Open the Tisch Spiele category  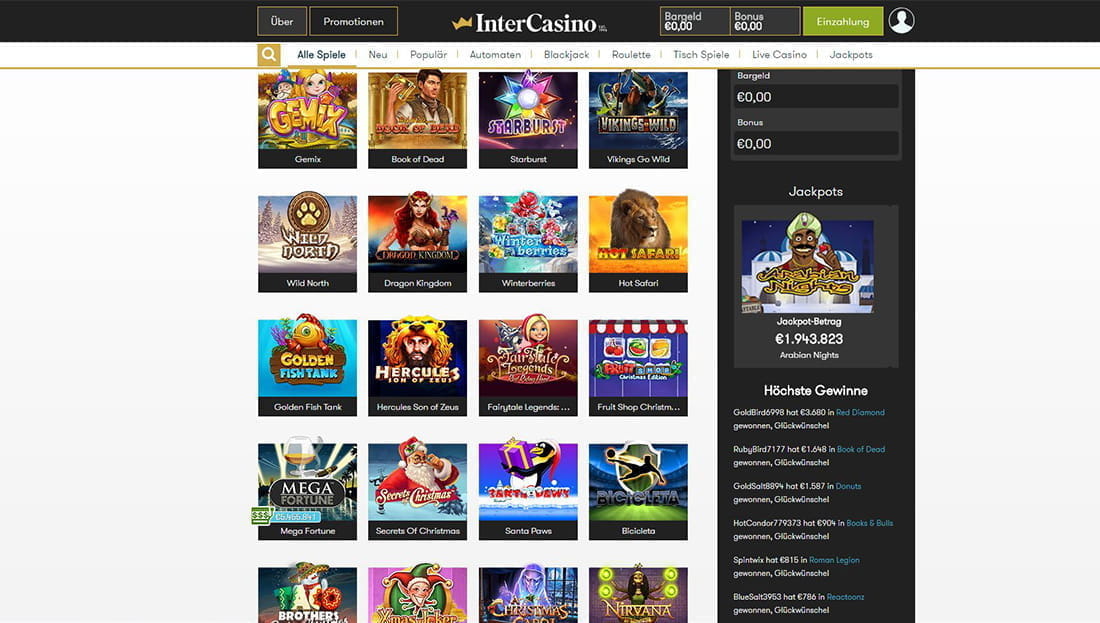click(x=701, y=55)
